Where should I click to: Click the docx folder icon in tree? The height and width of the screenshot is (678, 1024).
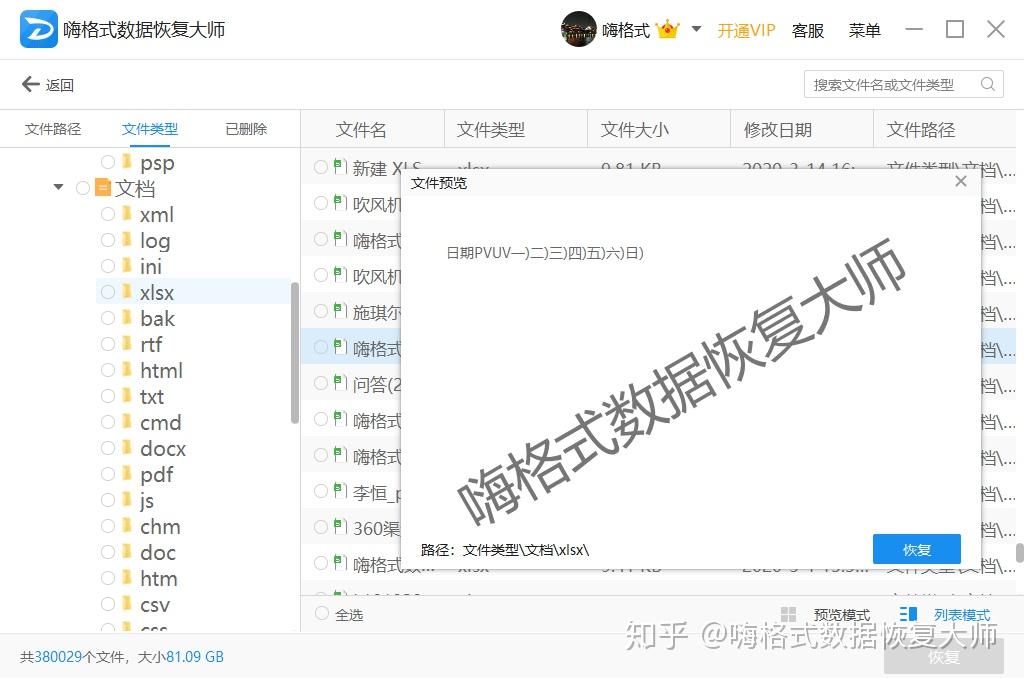[x=127, y=447]
